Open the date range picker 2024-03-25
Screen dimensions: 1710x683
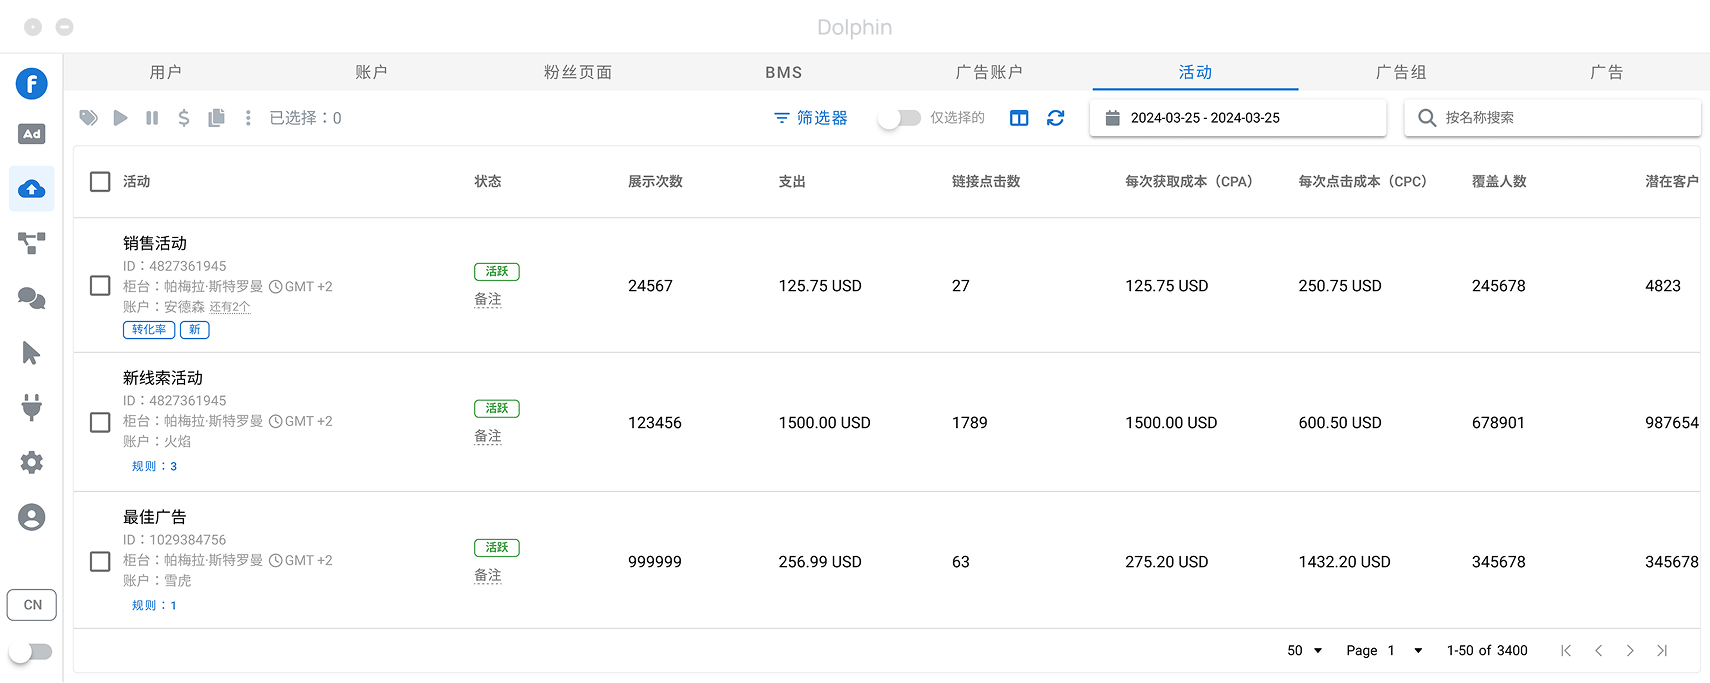1237,118
